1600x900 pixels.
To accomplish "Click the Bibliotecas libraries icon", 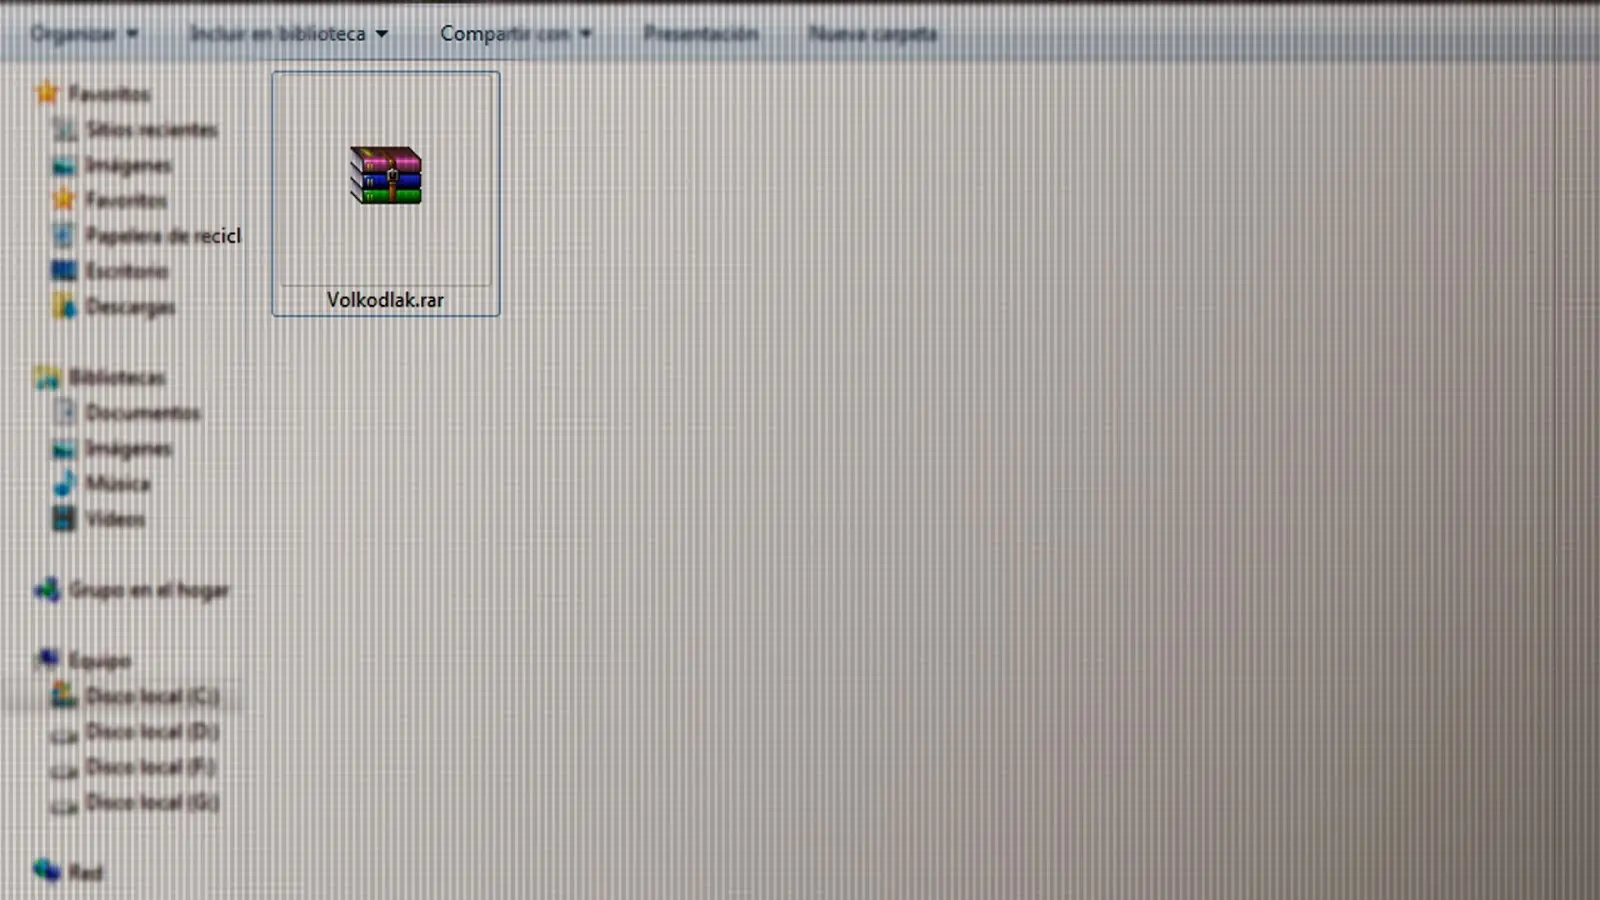I will [x=47, y=378].
